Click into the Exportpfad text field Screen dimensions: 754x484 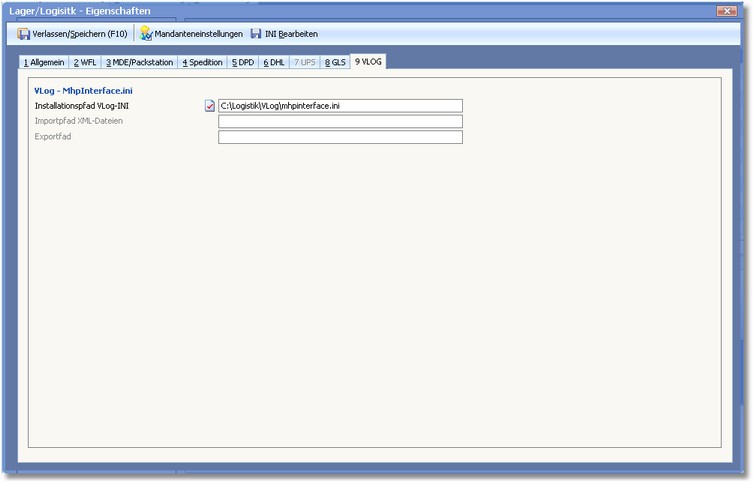click(x=340, y=137)
